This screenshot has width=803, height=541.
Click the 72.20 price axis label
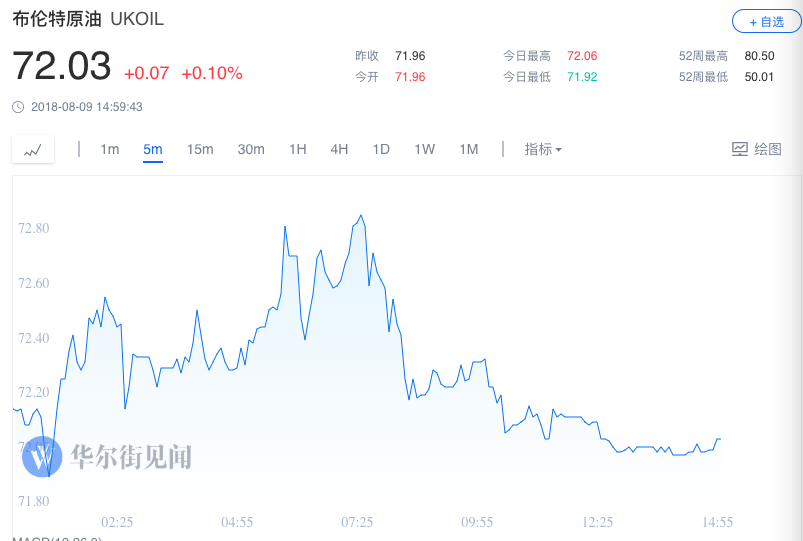coord(34,392)
